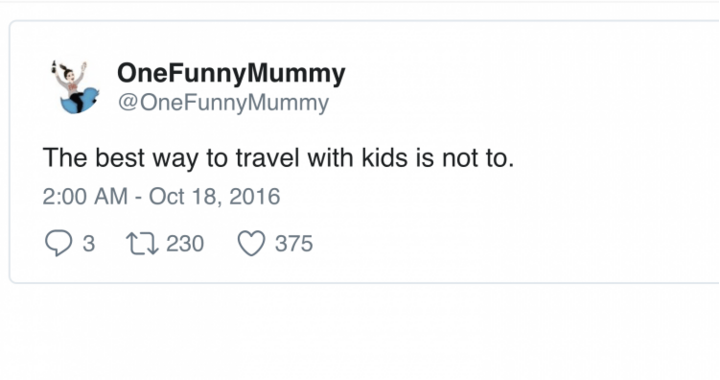View the 3 replies count
Viewport: 720px width, 380px height.
coord(89,243)
